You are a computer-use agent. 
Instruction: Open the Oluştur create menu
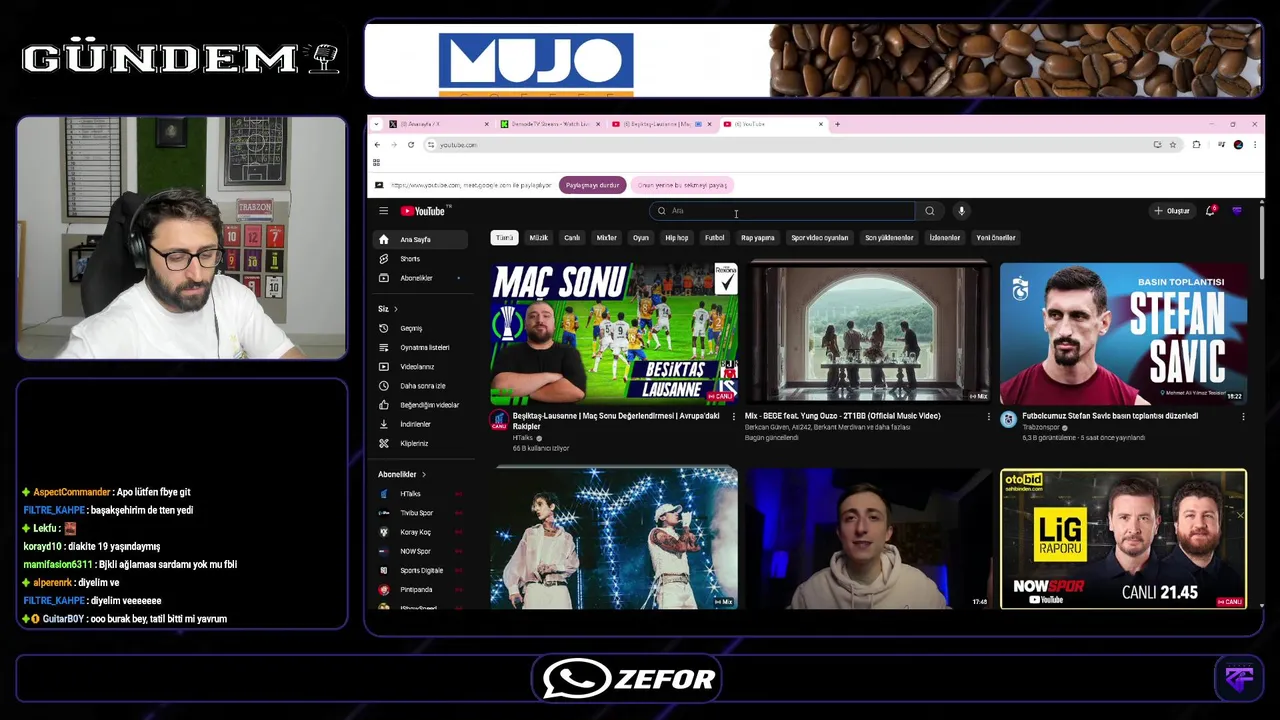pos(1172,211)
